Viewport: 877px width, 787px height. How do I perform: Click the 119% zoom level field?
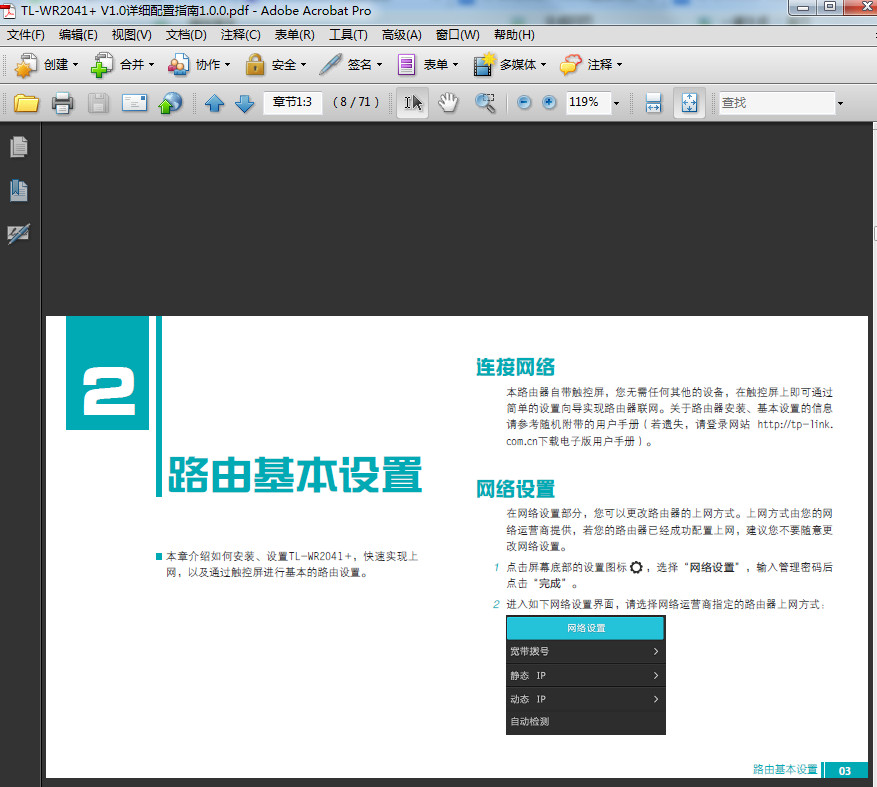589,102
